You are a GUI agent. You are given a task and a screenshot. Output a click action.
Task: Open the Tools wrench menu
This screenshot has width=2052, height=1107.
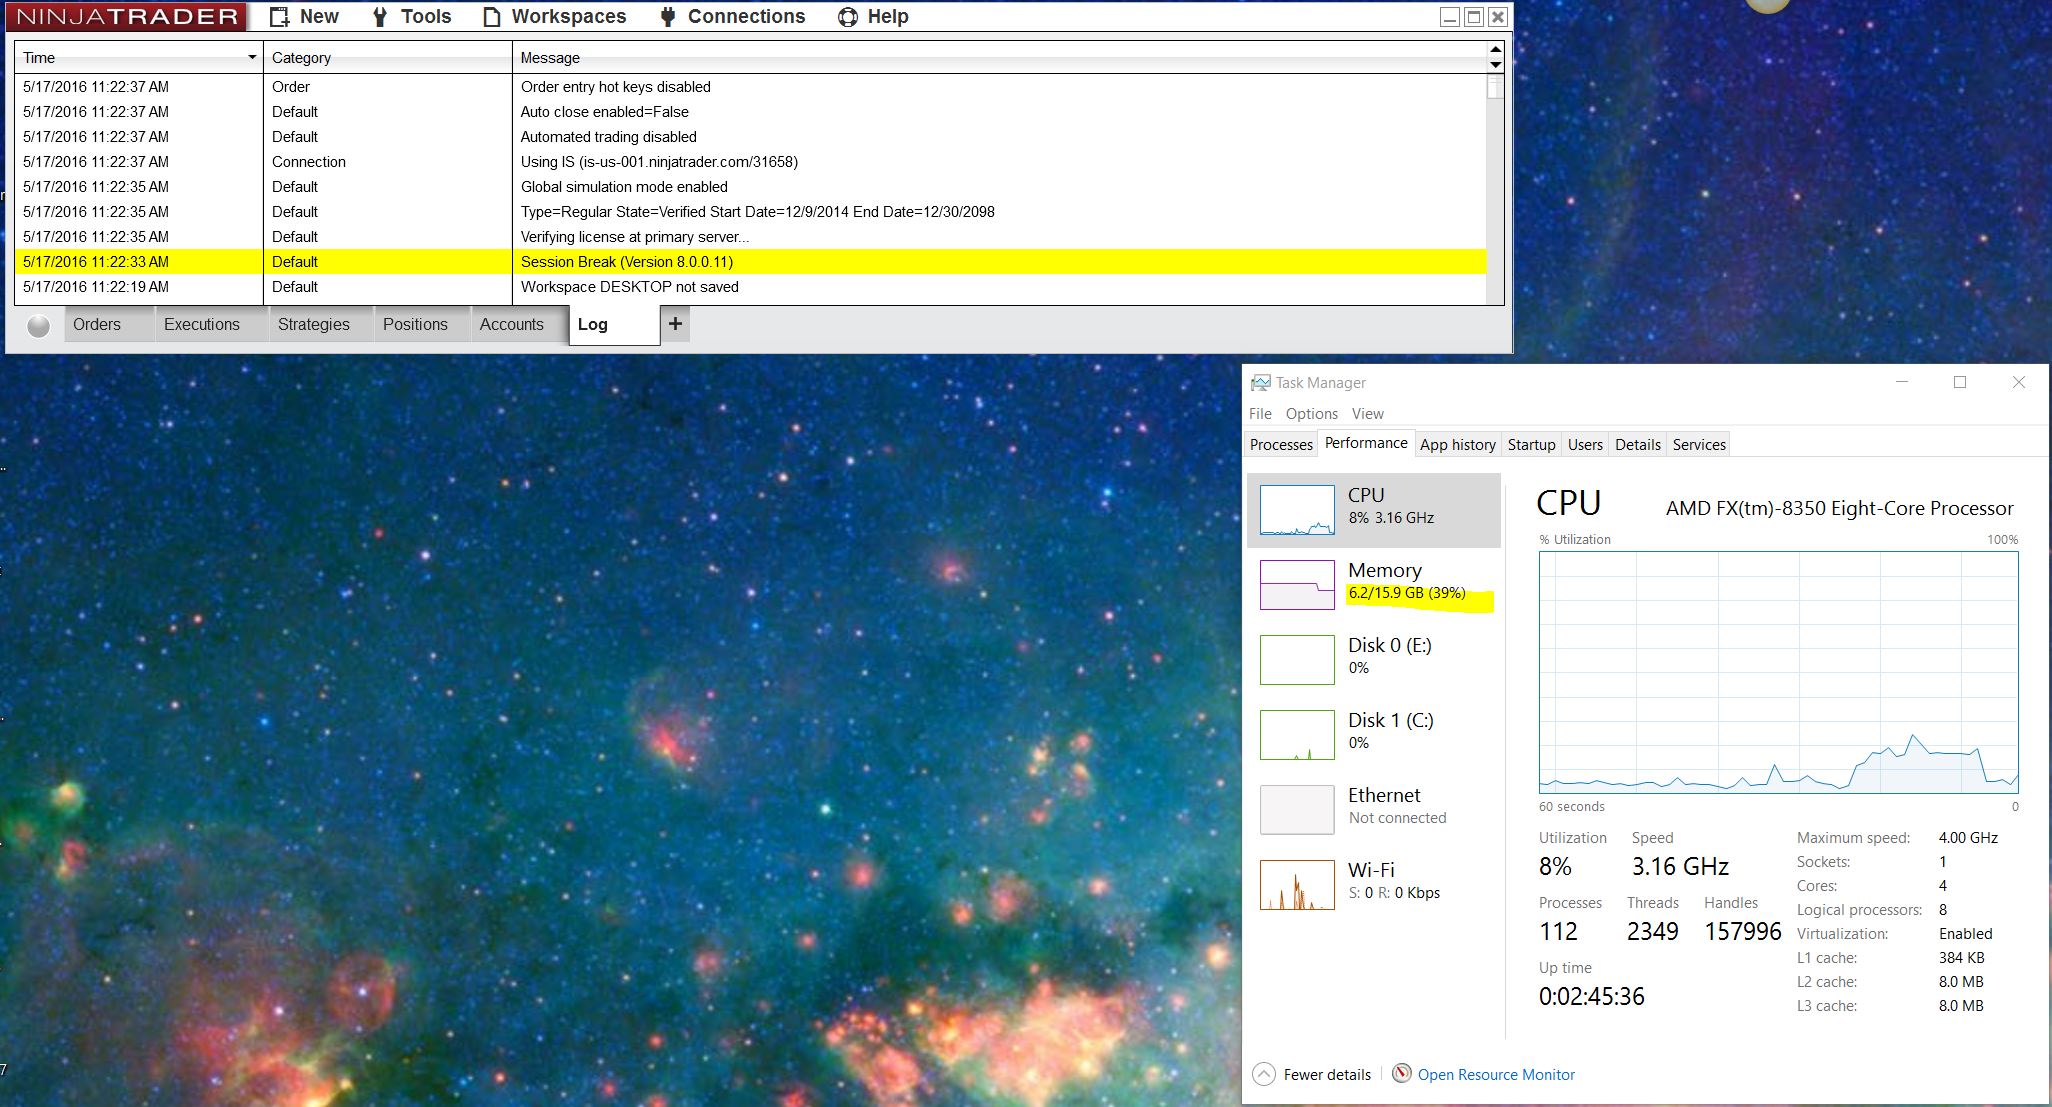pyautogui.click(x=380, y=17)
